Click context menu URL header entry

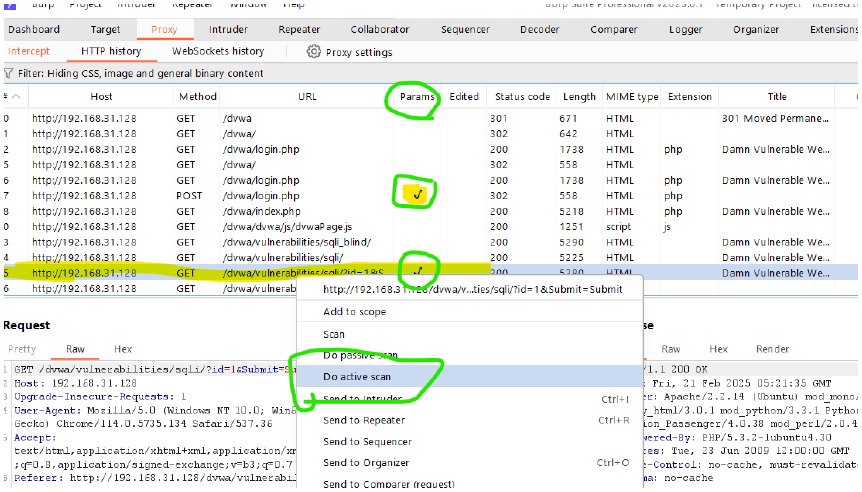472,290
